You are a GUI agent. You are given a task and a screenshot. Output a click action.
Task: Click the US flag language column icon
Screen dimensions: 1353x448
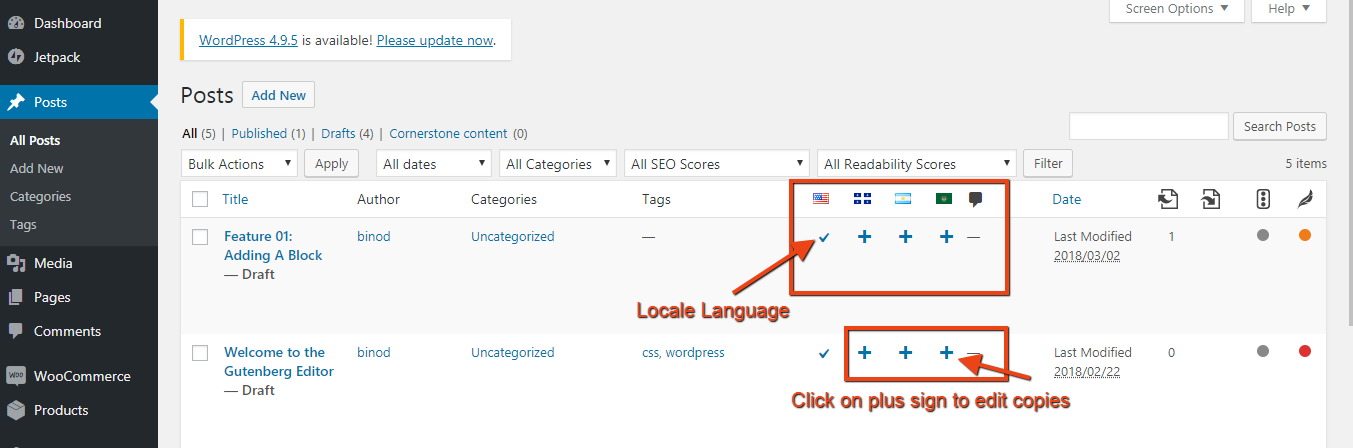pos(821,199)
